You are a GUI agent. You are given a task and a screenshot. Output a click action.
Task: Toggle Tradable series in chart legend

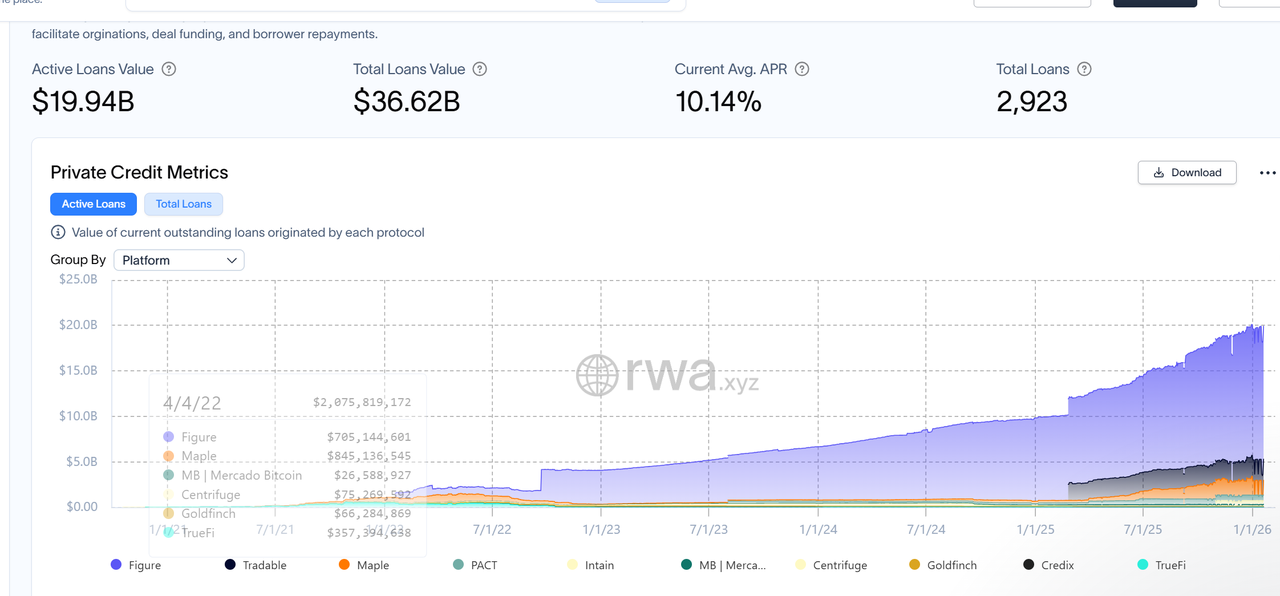tap(264, 565)
